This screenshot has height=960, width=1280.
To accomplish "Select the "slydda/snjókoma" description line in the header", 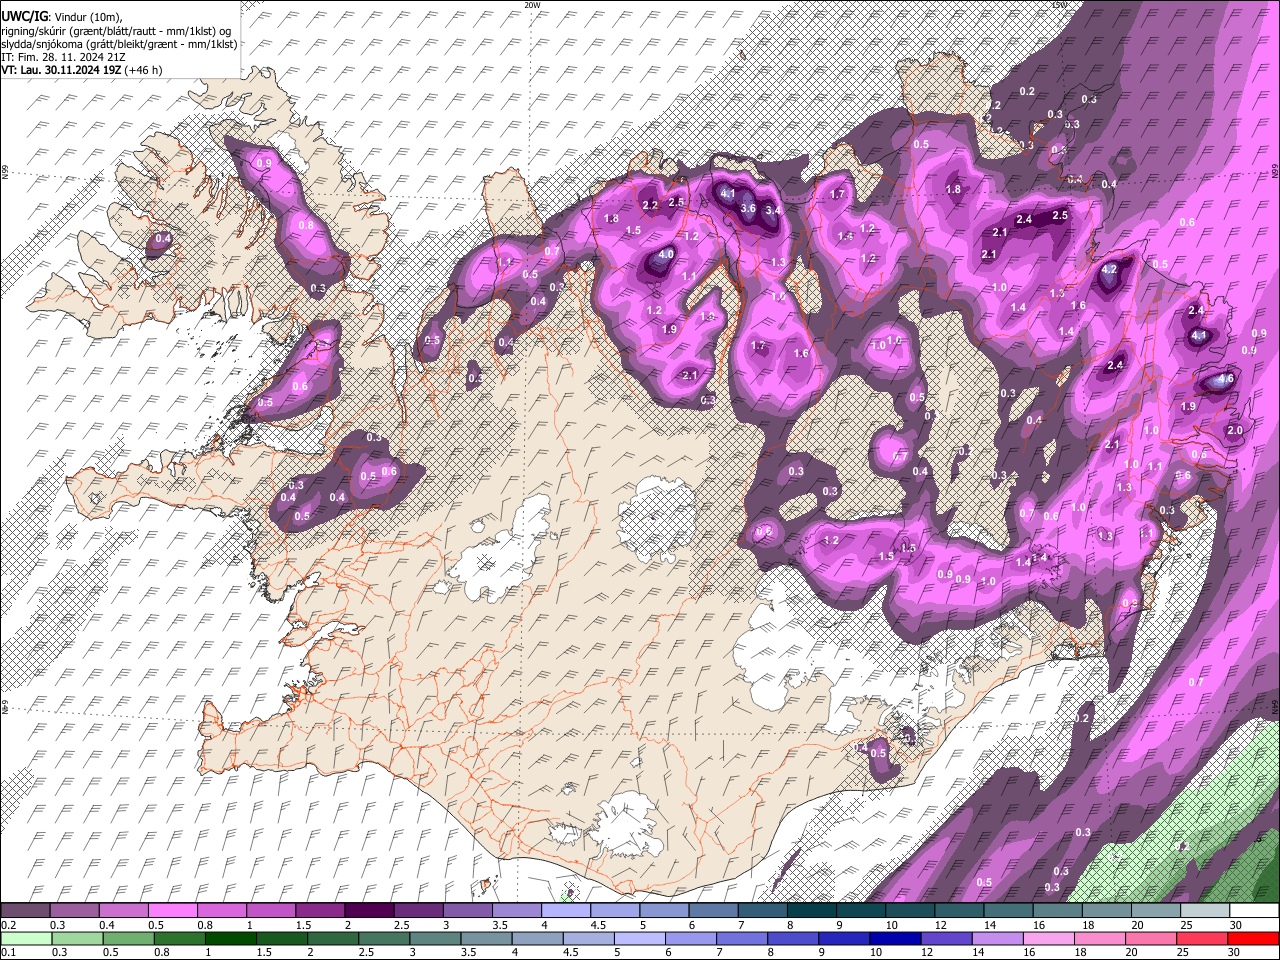I will click(119, 44).
